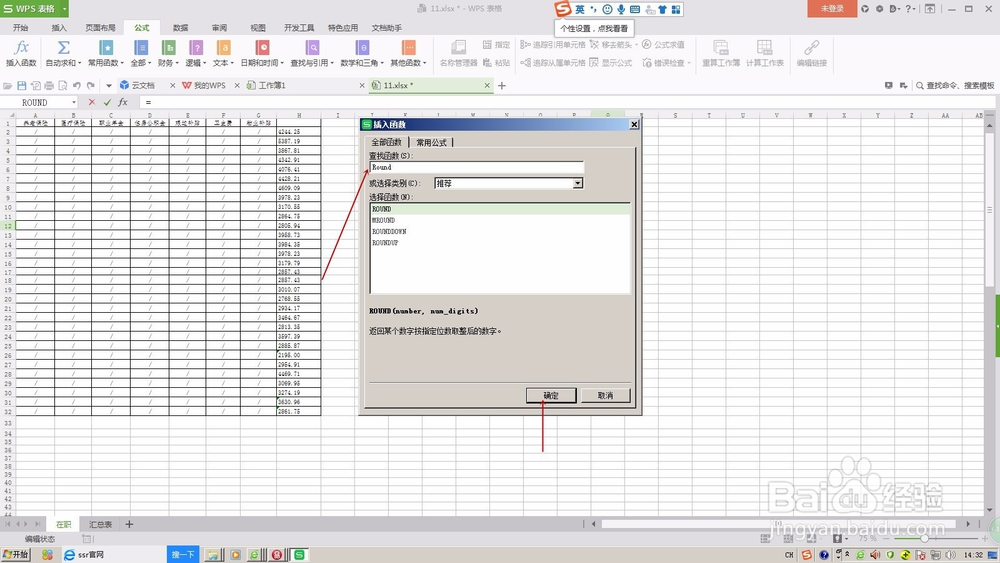
Task: Click the print icon in quick toolbar
Action: point(49,85)
